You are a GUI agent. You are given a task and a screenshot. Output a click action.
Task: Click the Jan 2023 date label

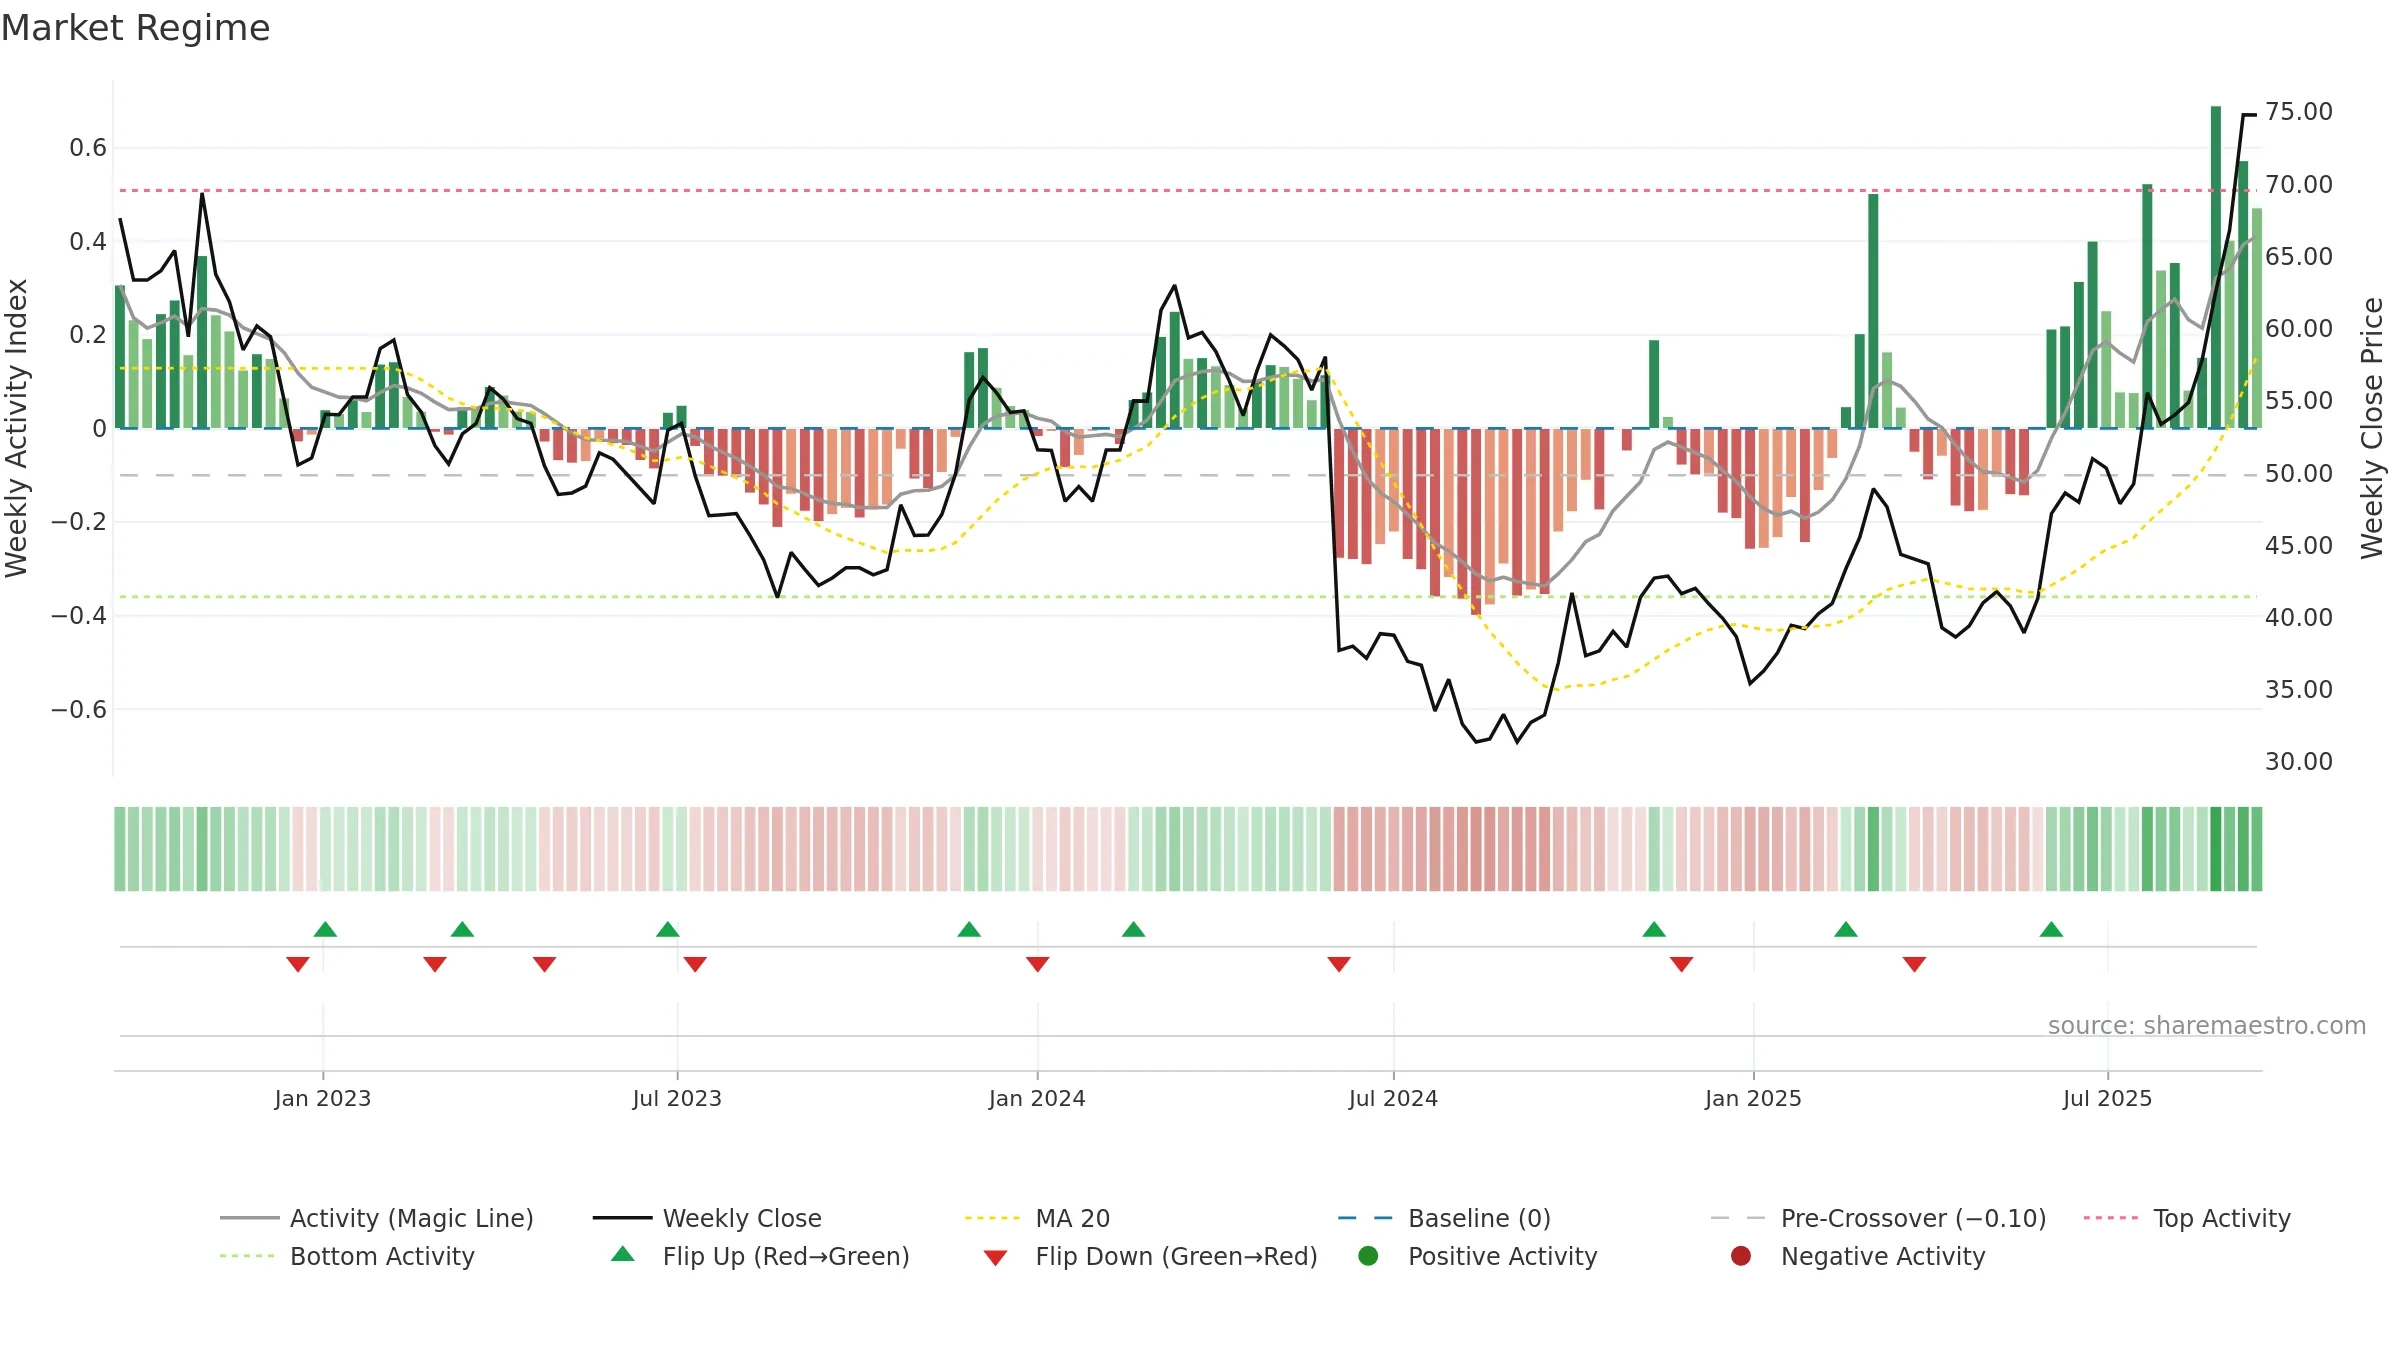[323, 1098]
